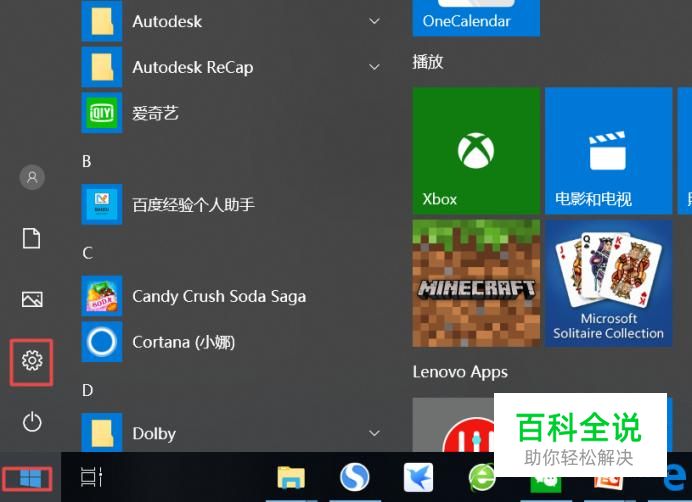
Task: Open the Pictures icon in the sidebar
Action: [32, 299]
